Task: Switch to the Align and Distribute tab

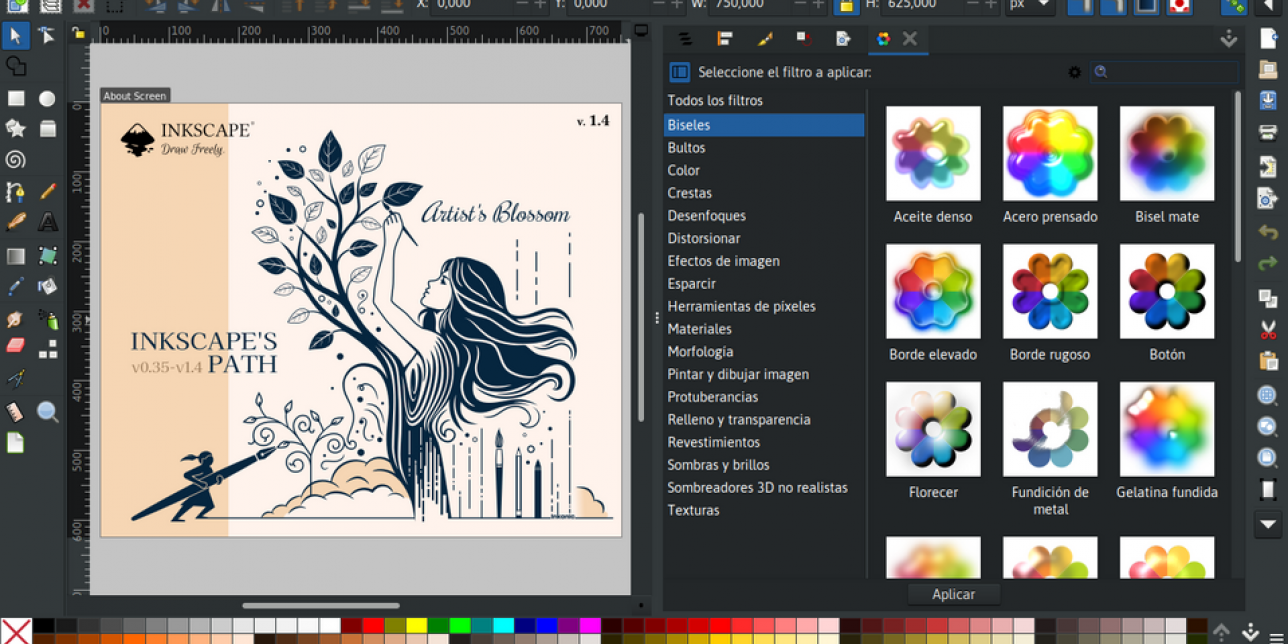Action: [x=725, y=39]
